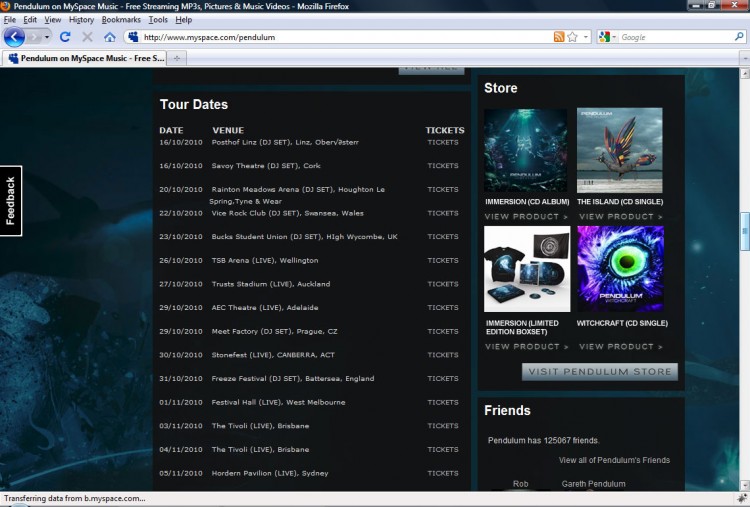This screenshot has width=750, height=507.
Task: Click TICKETS for Hordern Pavilion, Sydney
Action: [443, 473]
